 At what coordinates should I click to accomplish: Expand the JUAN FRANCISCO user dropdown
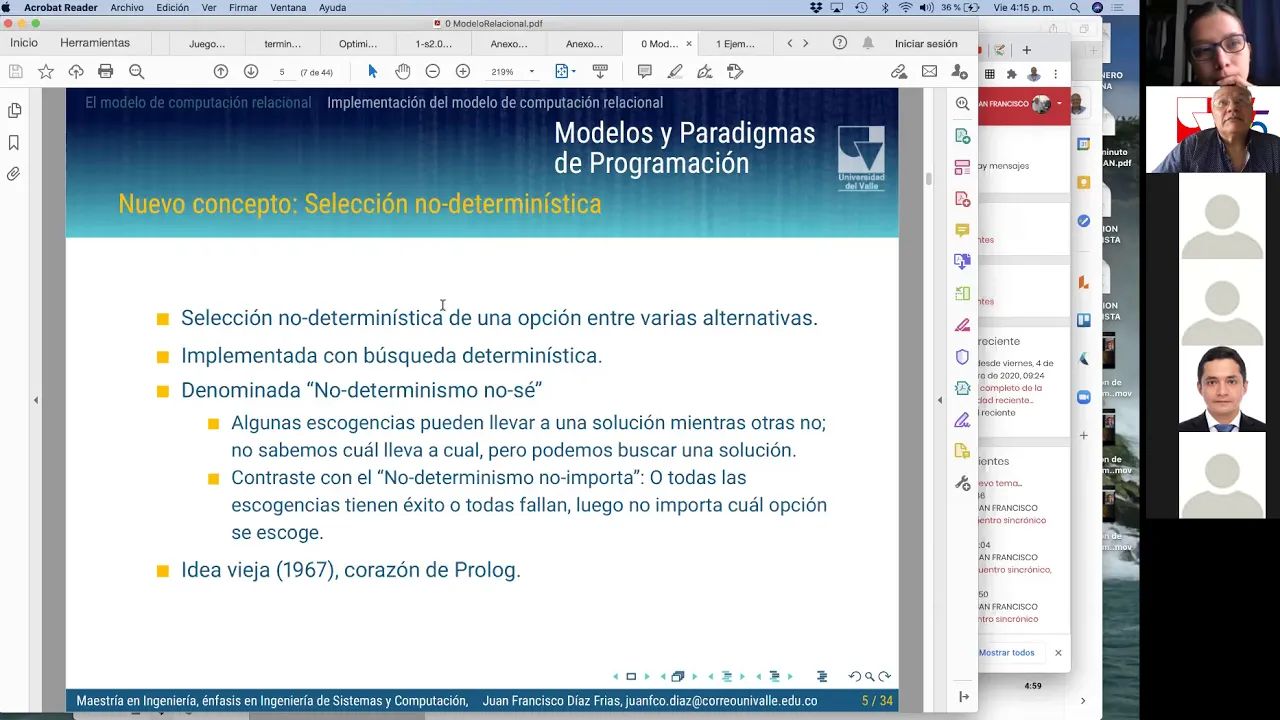tap(1059, 103)
